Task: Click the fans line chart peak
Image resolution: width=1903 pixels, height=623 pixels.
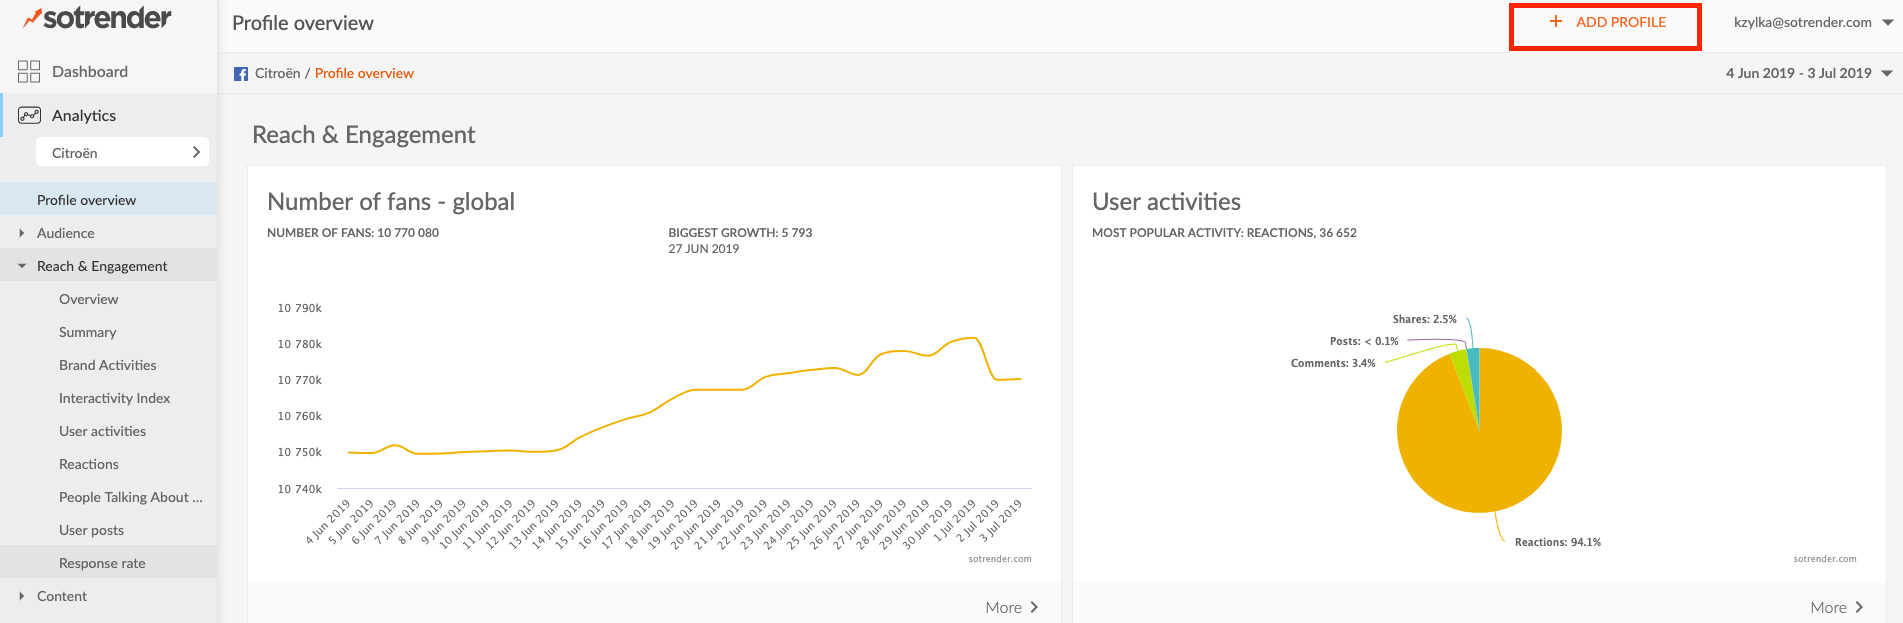Action: coord(971,338)
